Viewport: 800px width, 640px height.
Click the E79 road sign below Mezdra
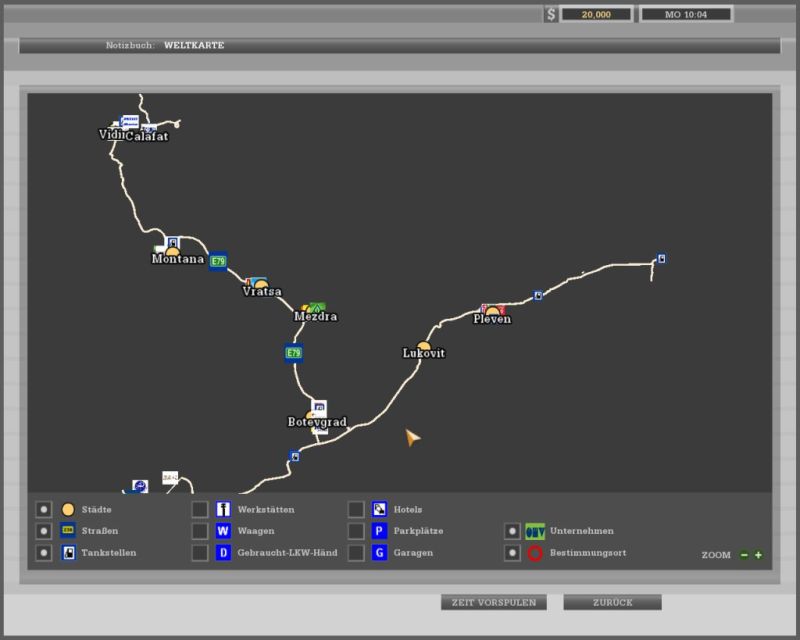(x=293, y=353)
